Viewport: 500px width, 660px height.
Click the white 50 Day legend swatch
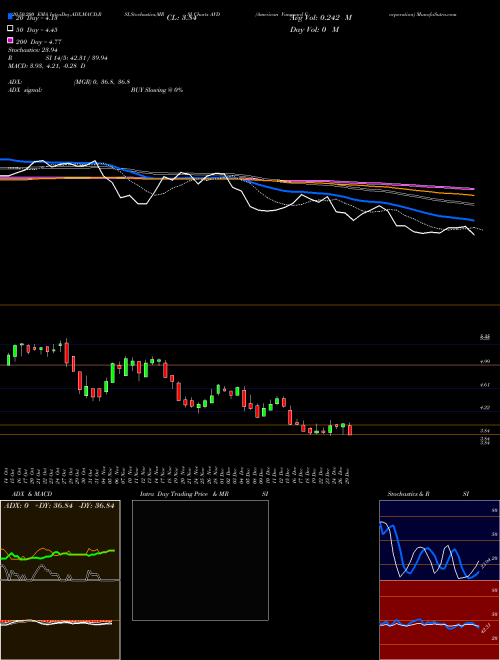click(10, 29)
